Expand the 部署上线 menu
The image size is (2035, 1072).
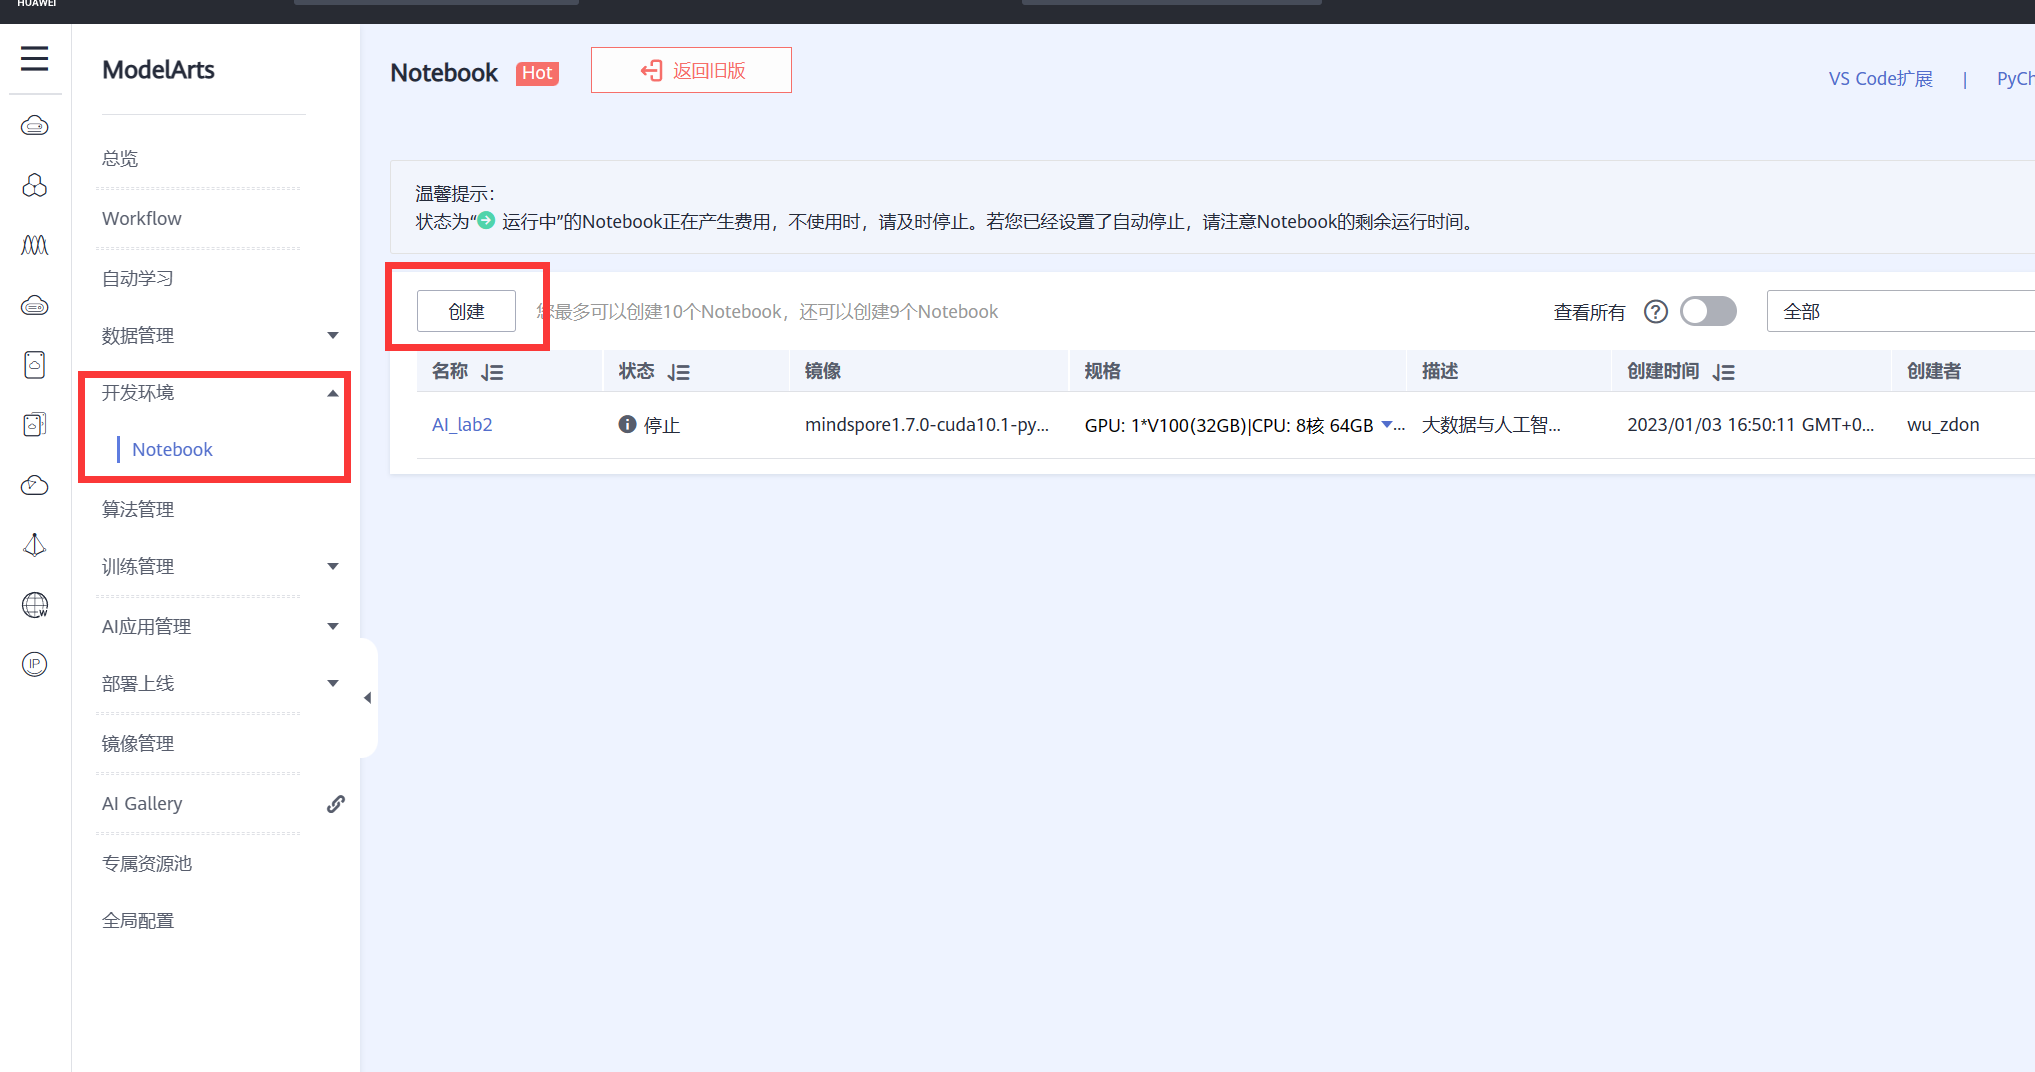[x=333, y=684]
